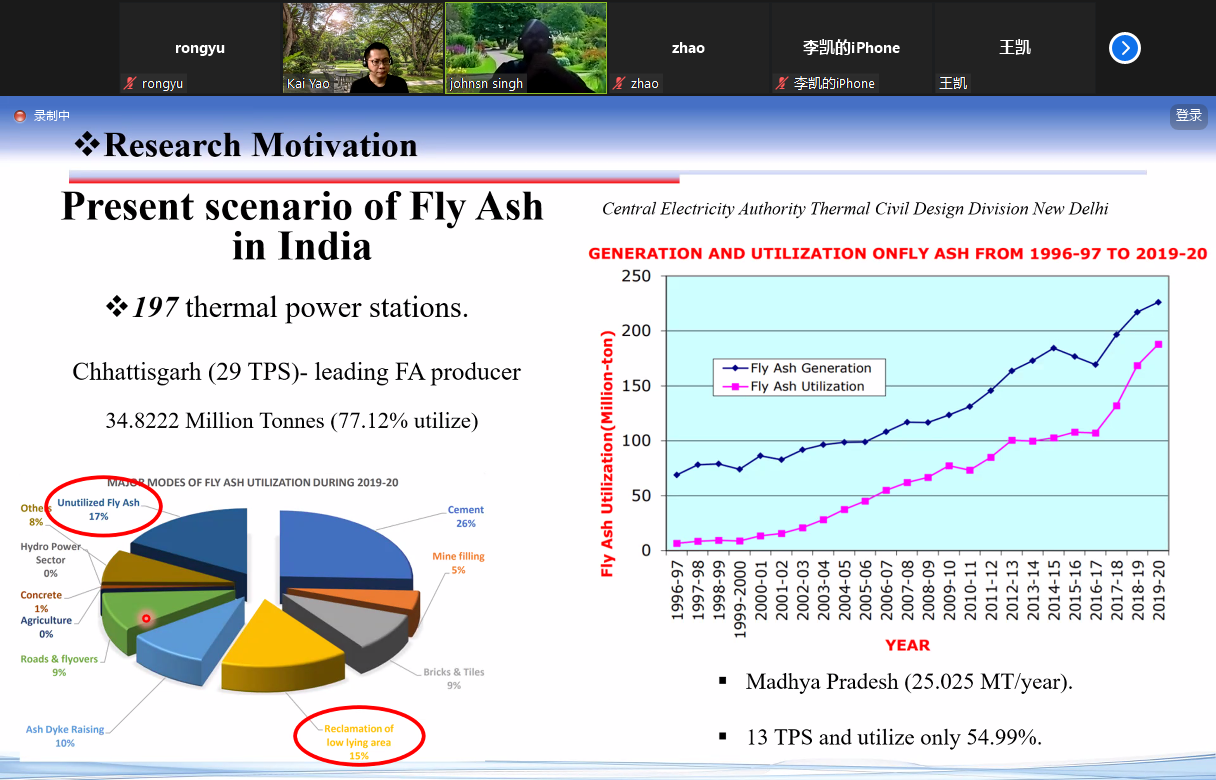Click the 'Mine filling 5%' pie label

pos(458,563)
